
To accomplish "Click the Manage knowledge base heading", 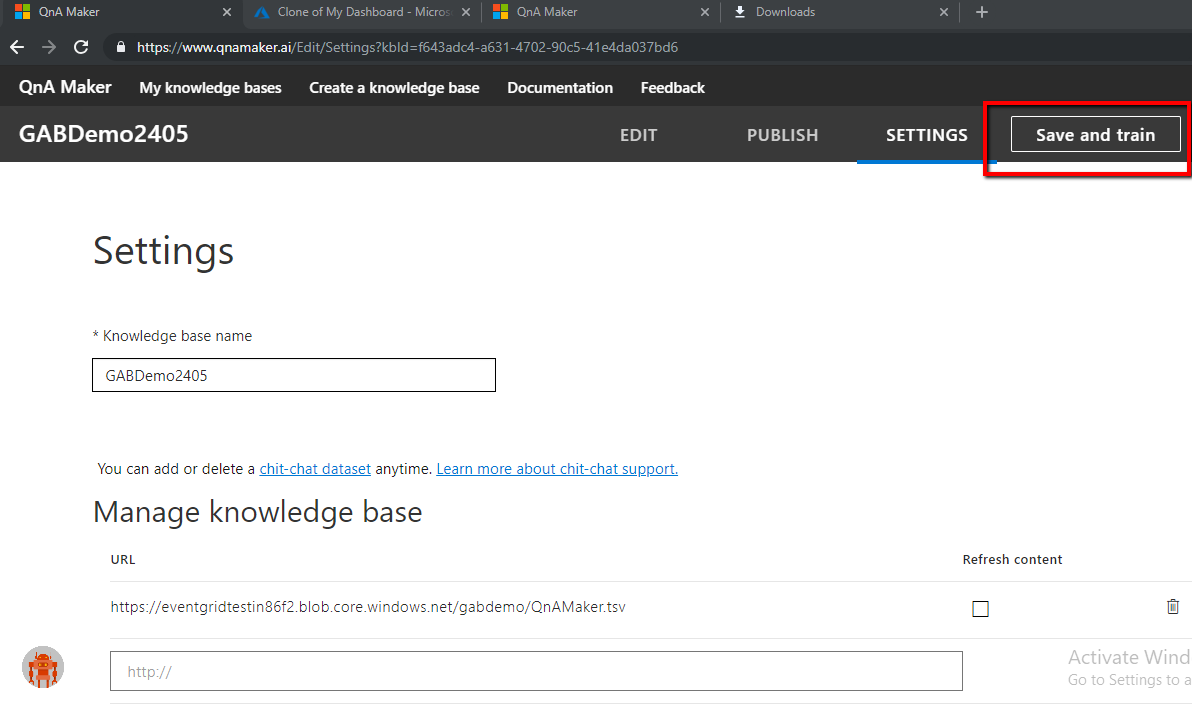I will [x=258, y=512].
